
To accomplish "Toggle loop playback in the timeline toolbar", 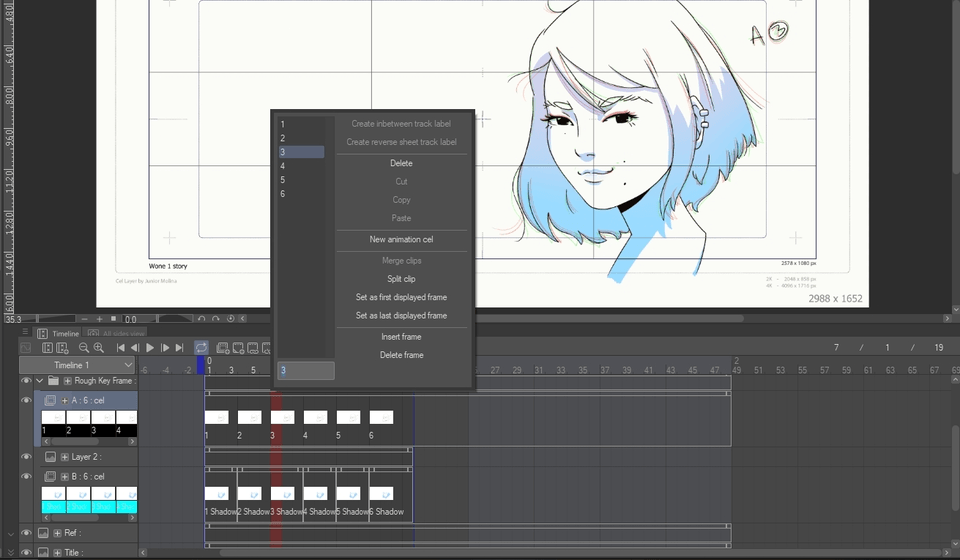I will (201, 348).
